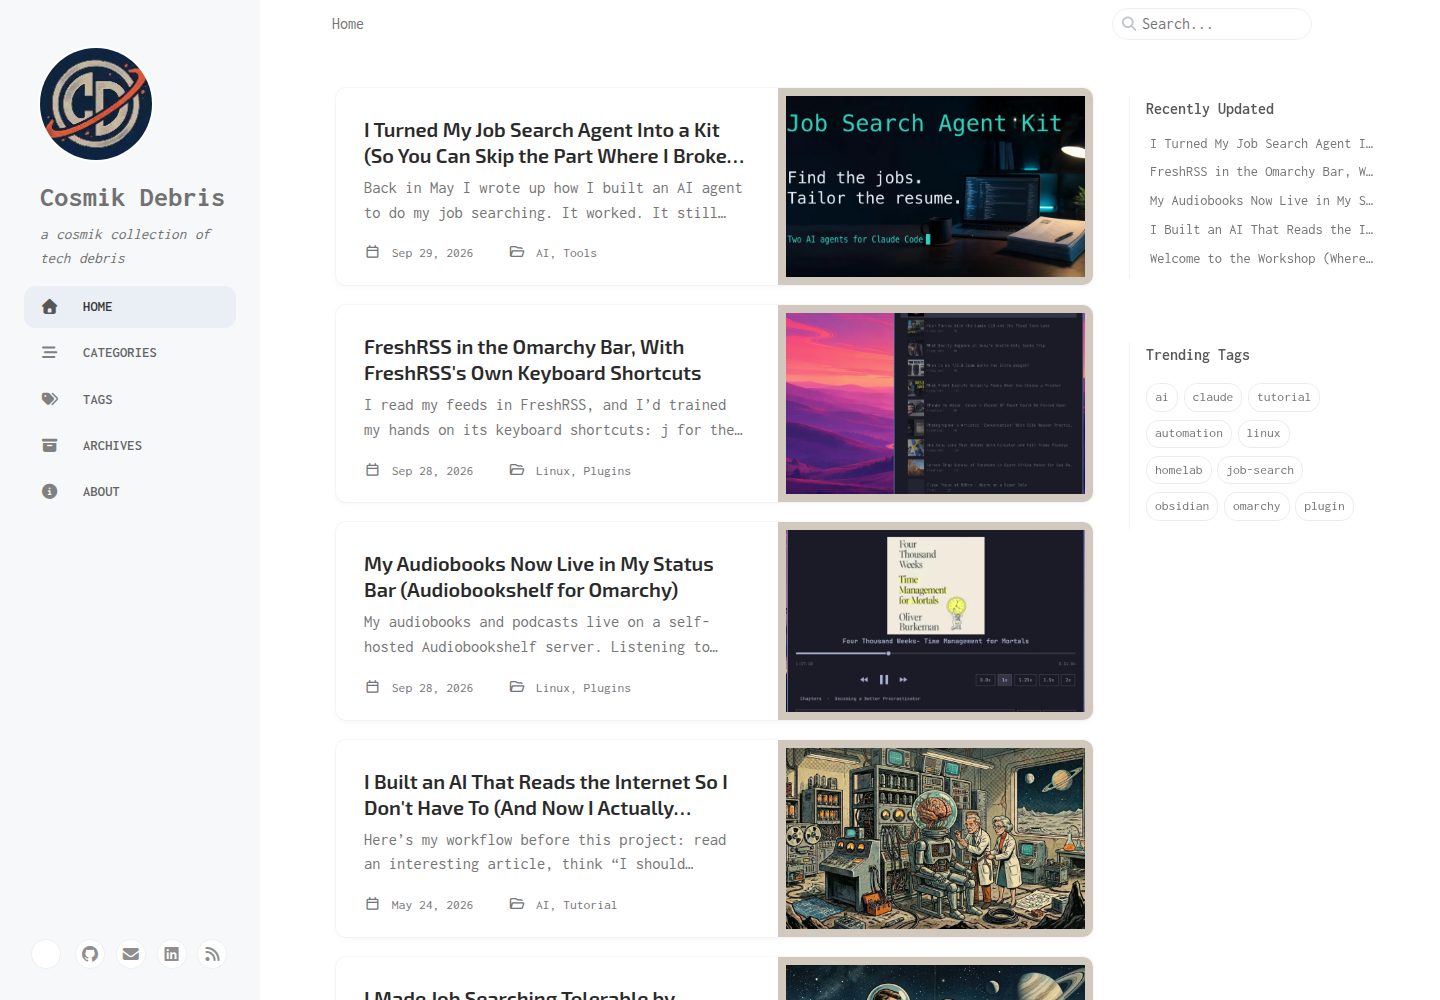This screenshot has height=1000, width=1440.
Task: Click the Tags icon in sidebar
Action: 50,399
